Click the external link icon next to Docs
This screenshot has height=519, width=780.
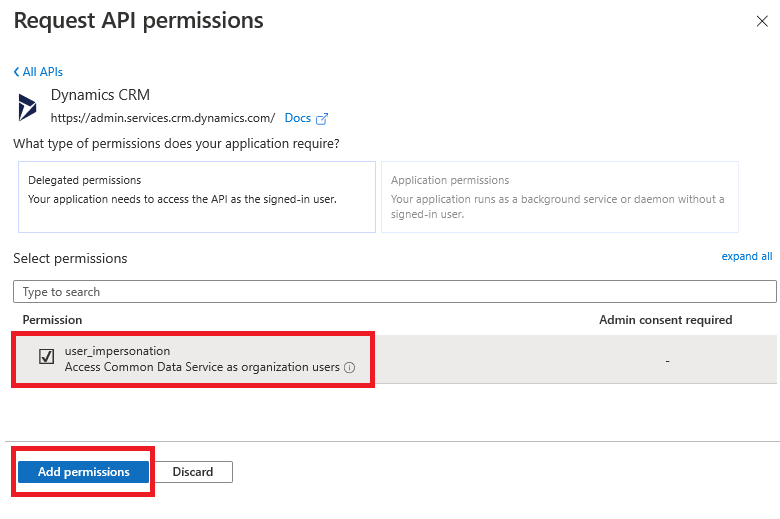322,119
